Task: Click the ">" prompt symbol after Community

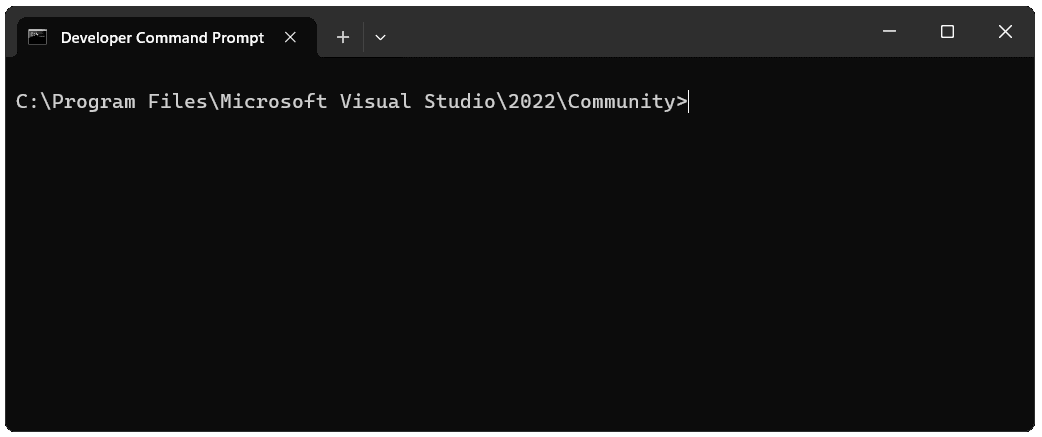Action: [682, 101]
